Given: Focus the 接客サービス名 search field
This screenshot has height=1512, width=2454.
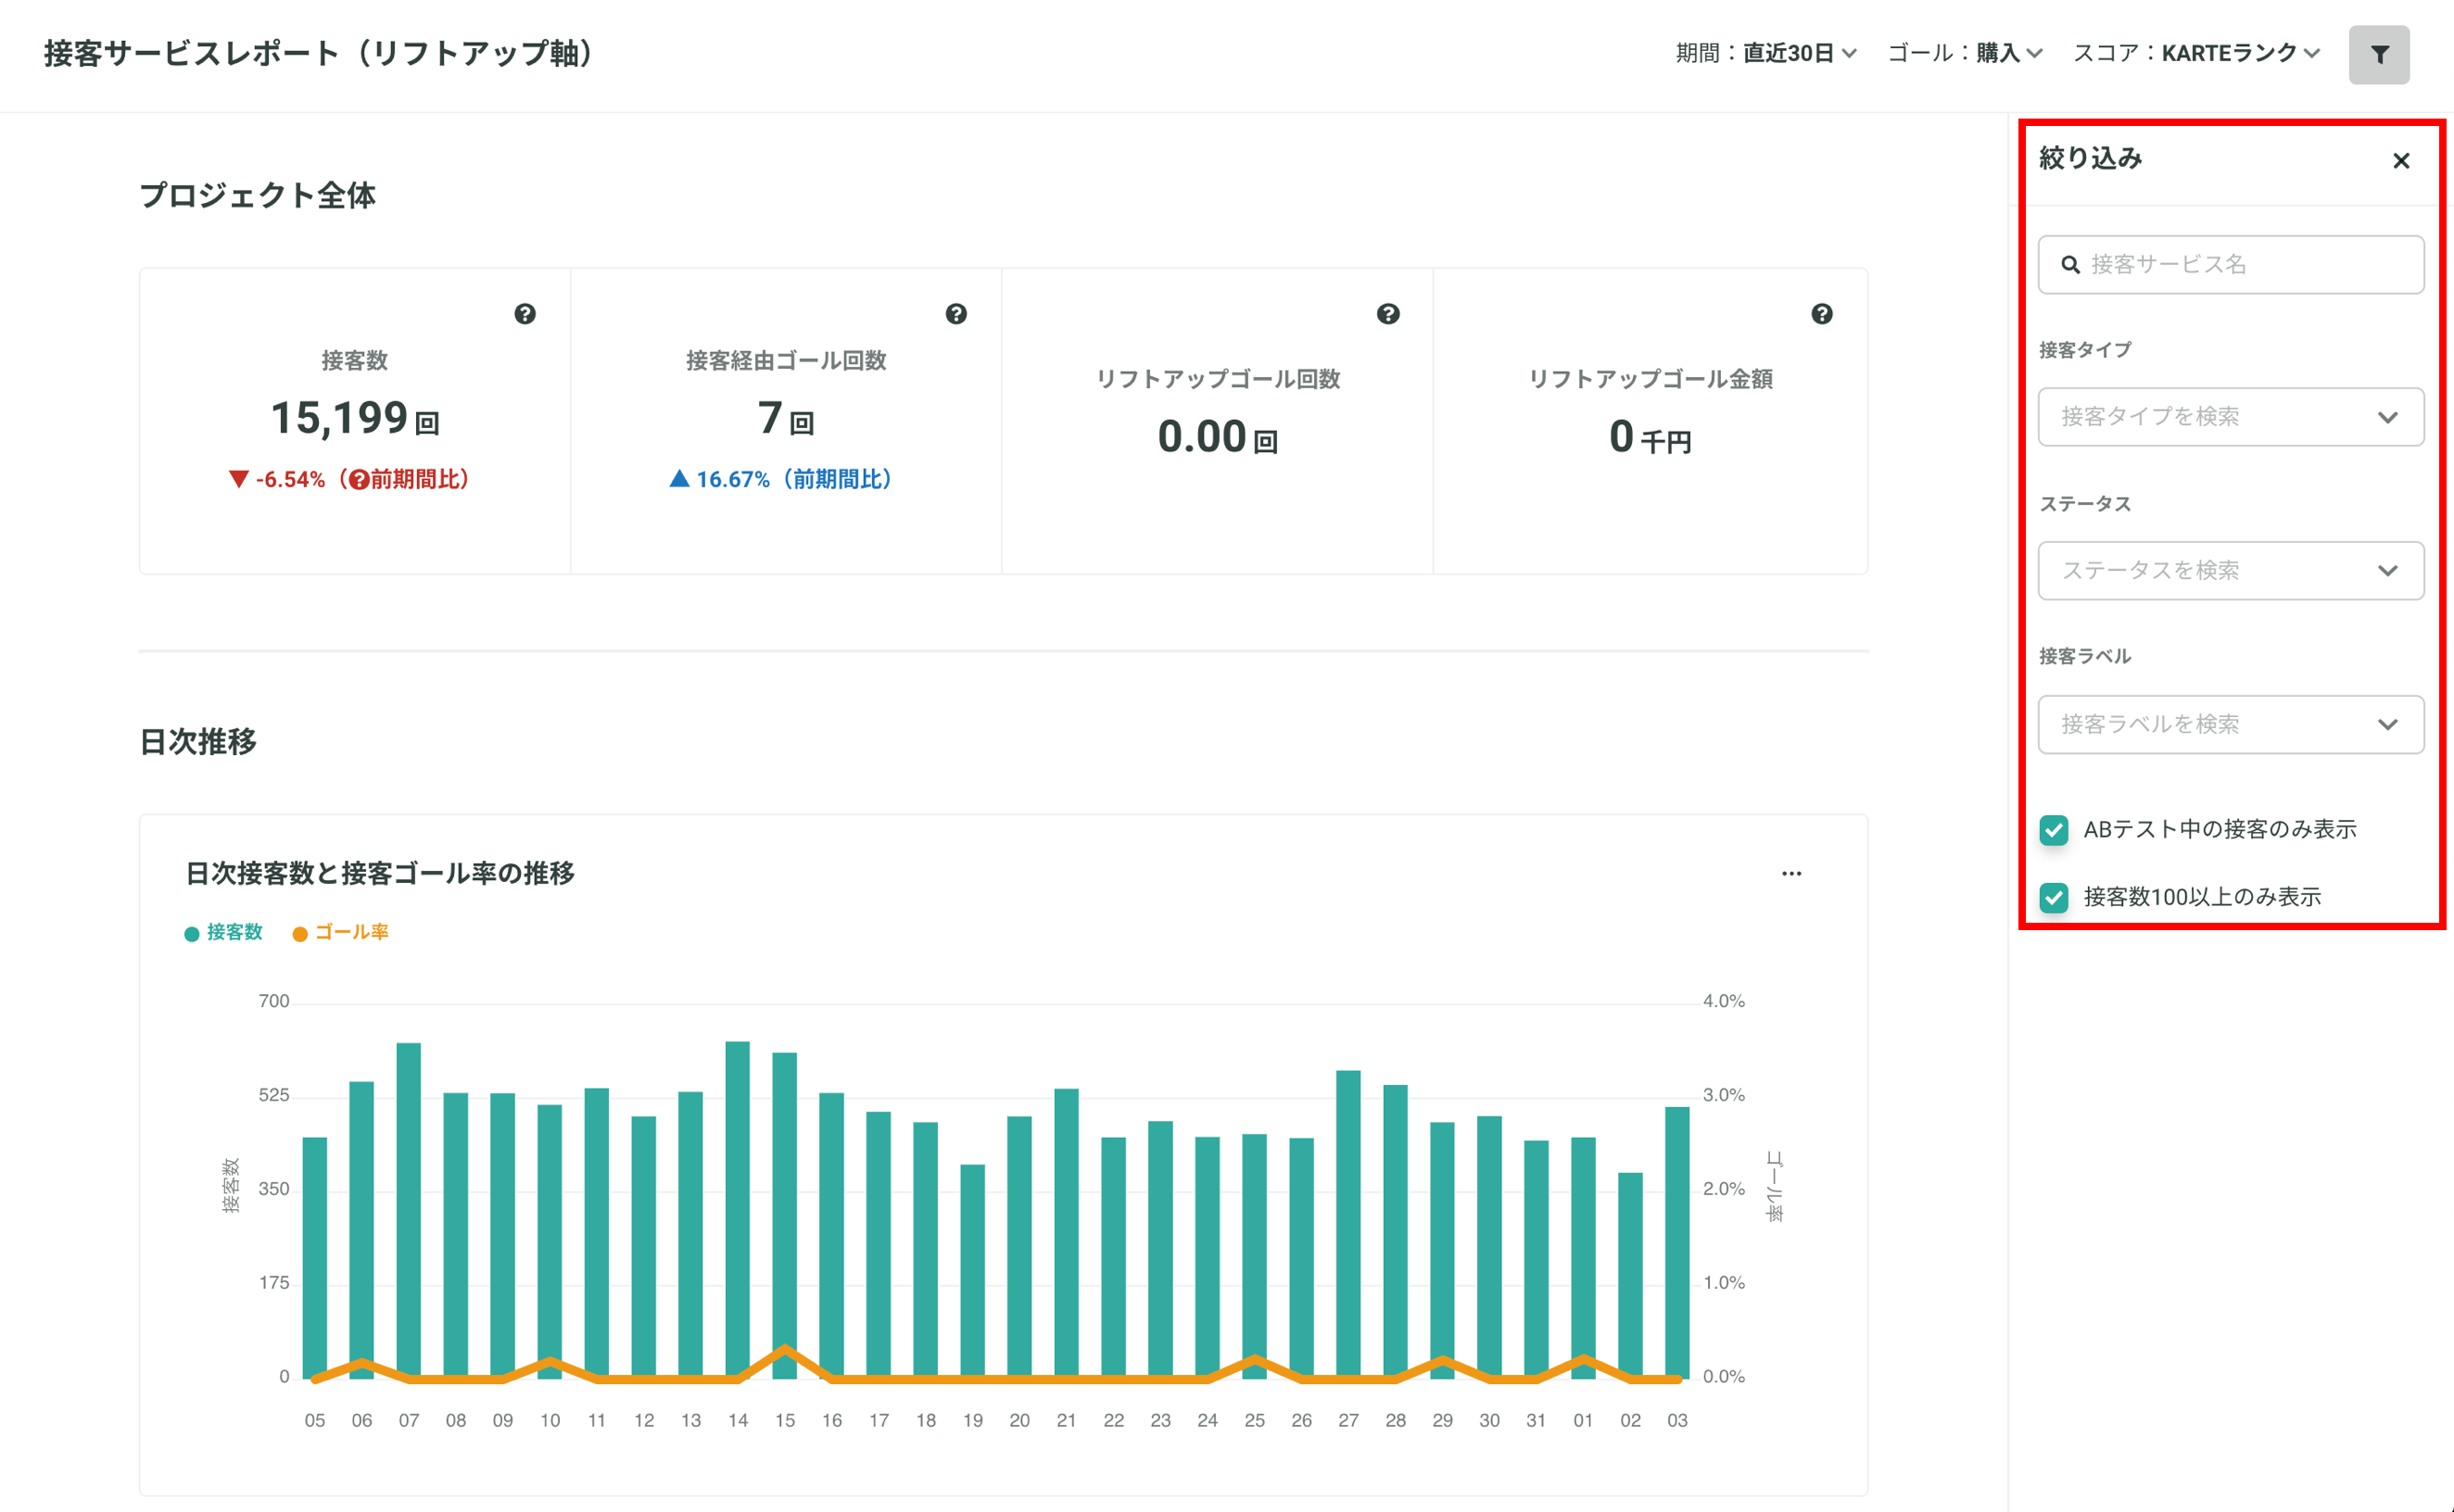Looking at the screenshot, I should coord(2230,264).
